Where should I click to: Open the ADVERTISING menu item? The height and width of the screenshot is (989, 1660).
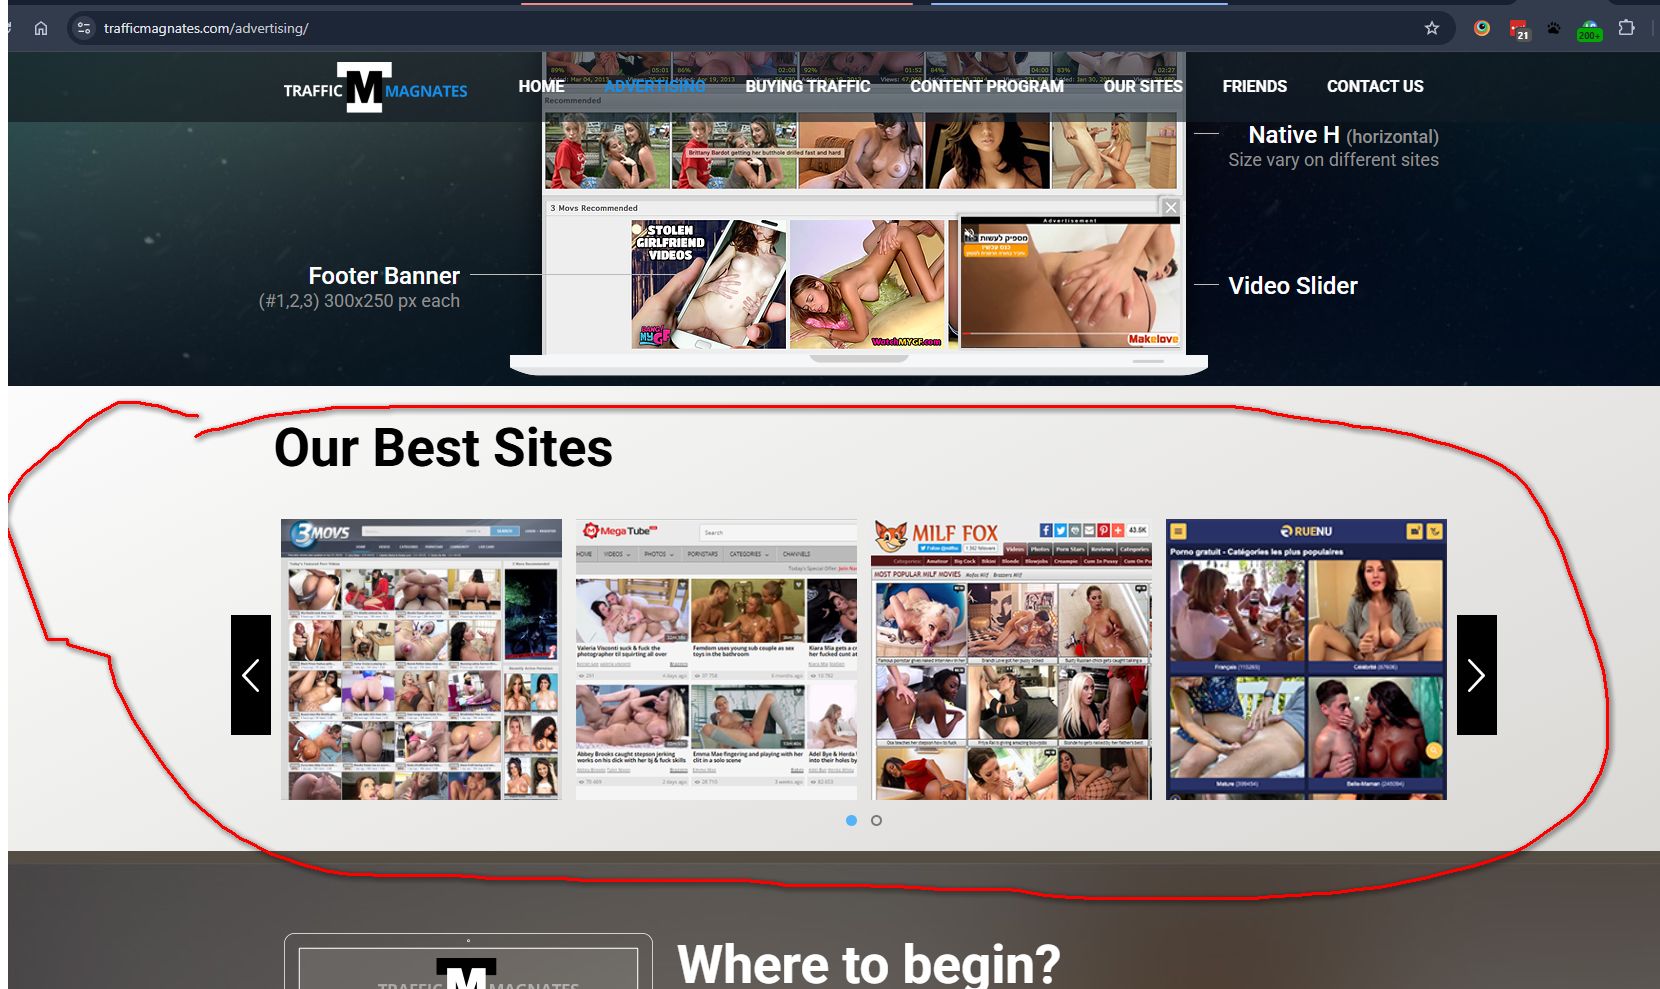[655, 86]
